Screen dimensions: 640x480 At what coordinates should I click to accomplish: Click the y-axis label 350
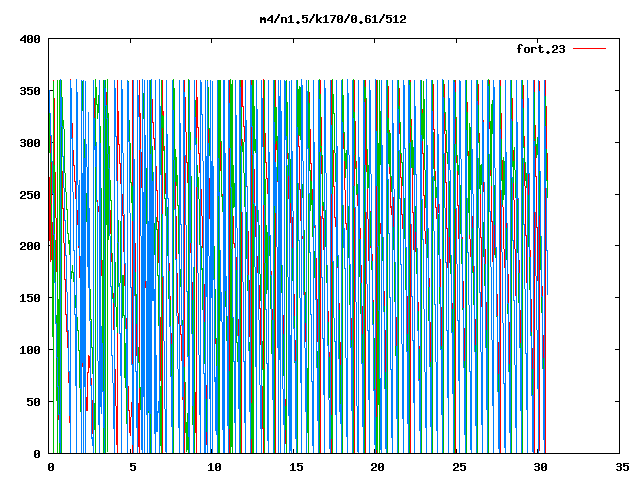(30, 91)
